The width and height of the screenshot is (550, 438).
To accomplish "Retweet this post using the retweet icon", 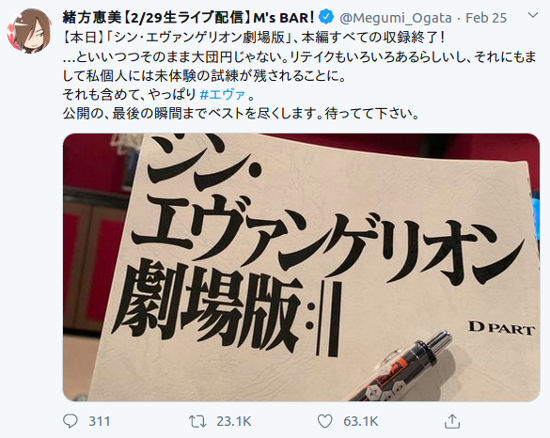I will tap(197, 421).
